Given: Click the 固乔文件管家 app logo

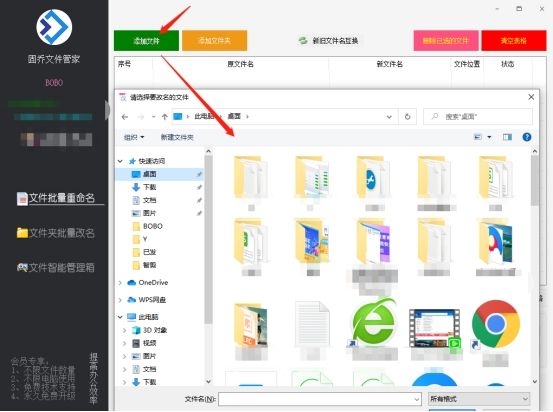Looking at the screenshot, I should point(54,27).
